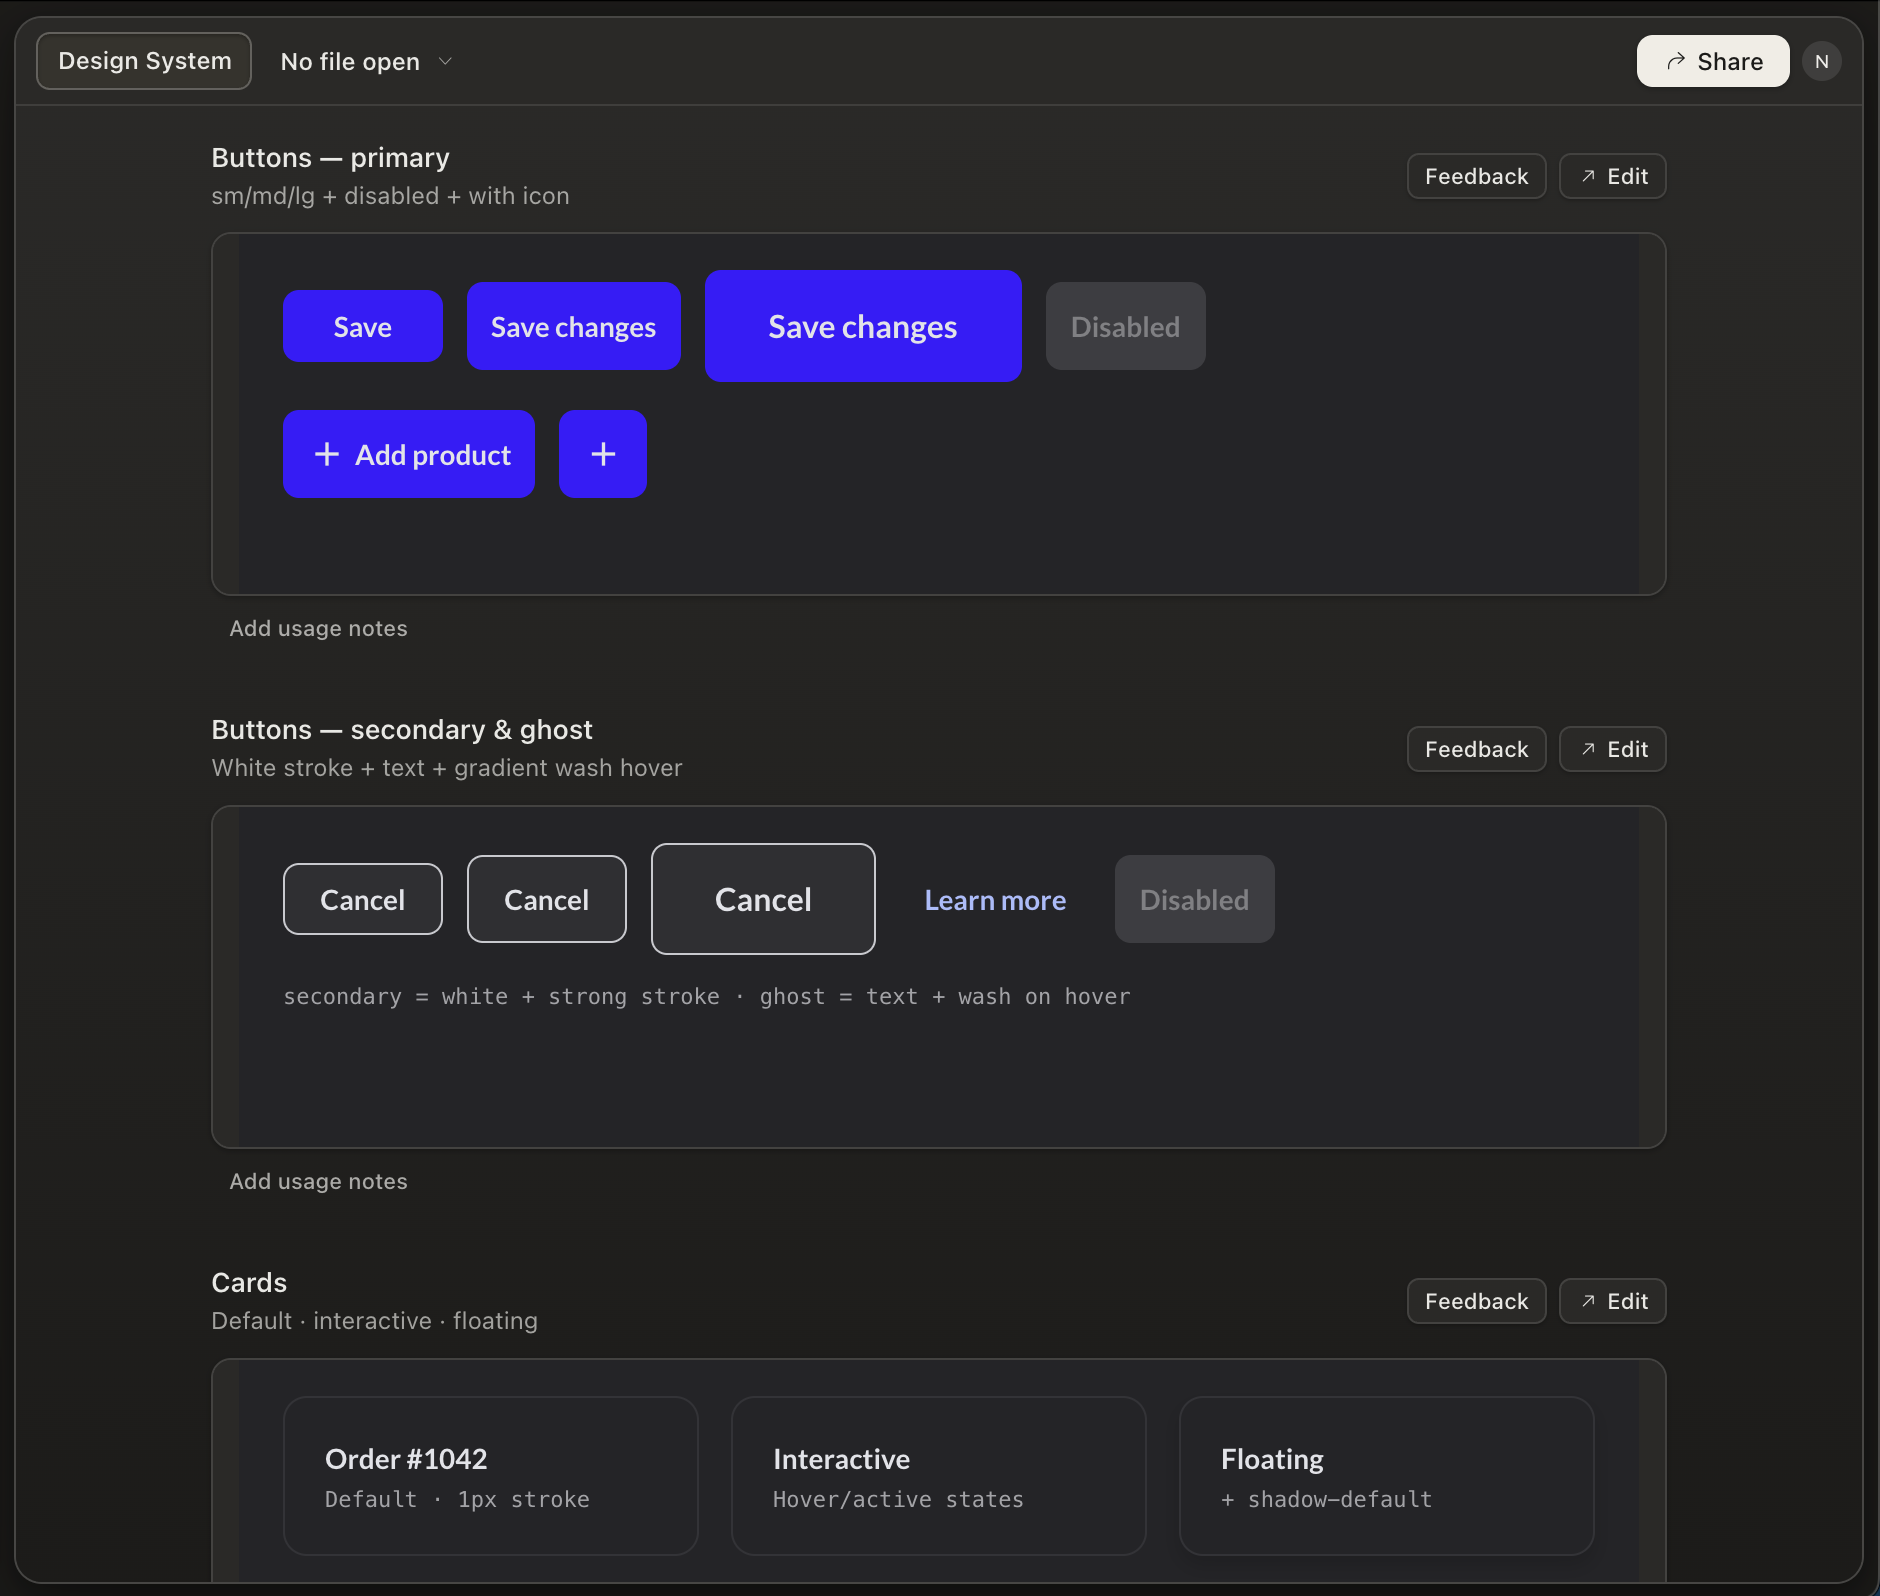The width and height of the screenshot is (1880, 1596).
Task: Click the Share button
Action: pos(1712,62)
